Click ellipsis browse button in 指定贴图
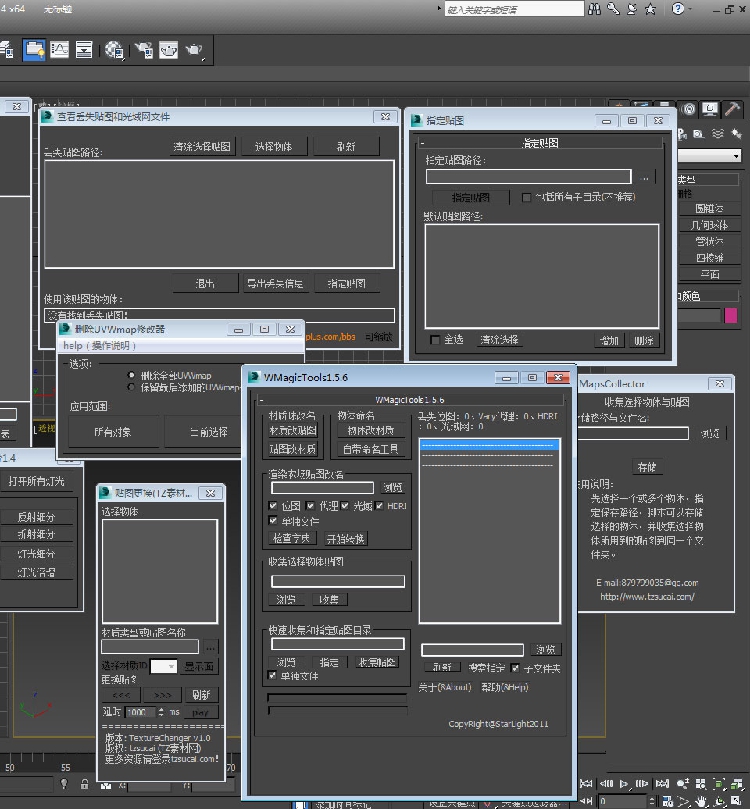 pyautogui.click(x=644, y=177)
